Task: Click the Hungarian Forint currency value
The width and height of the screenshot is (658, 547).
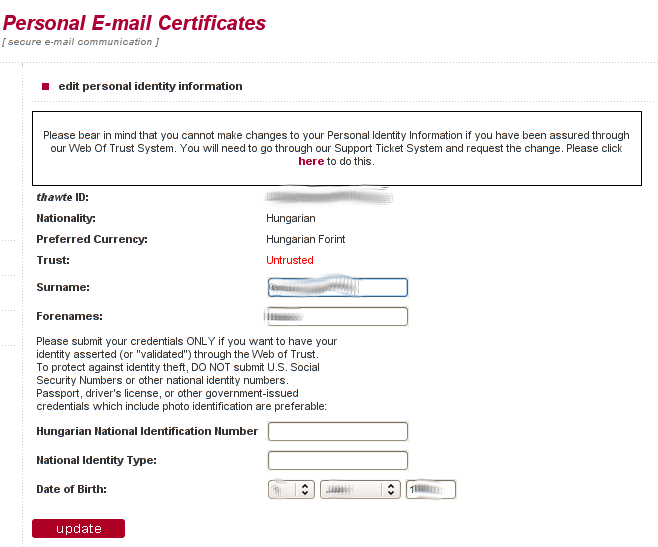Action: tap(306, 239)
